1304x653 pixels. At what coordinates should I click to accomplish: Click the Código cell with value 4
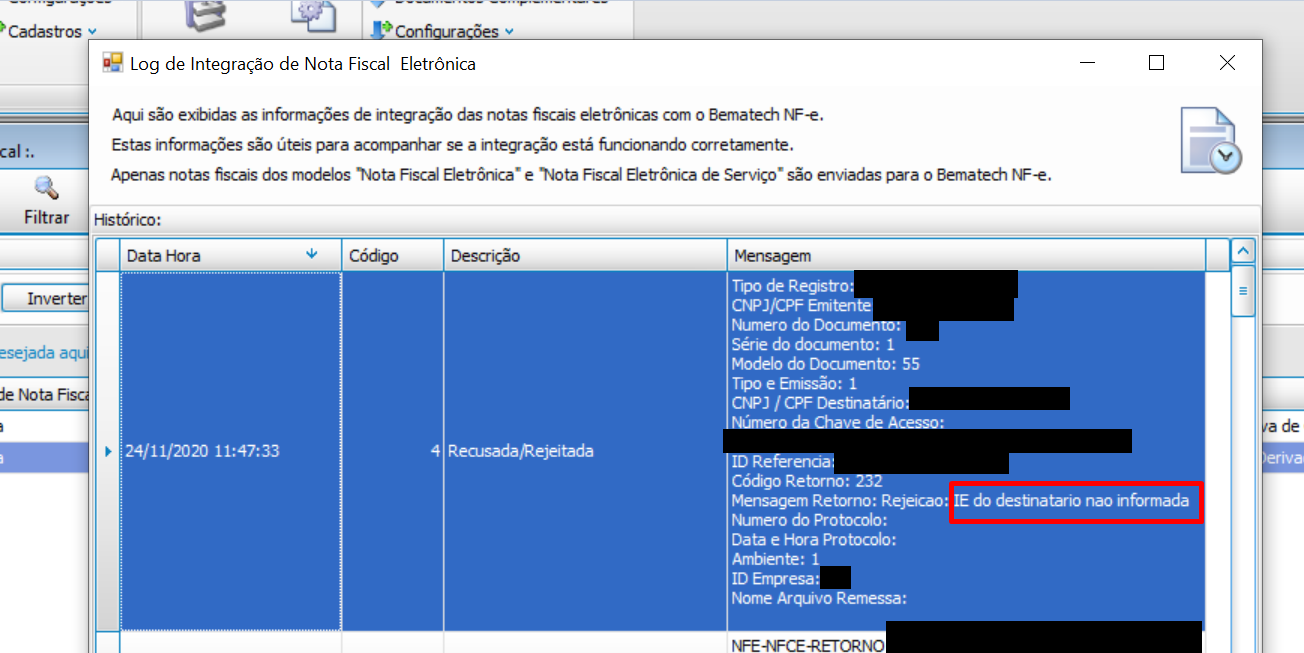[x=392, y=451]
